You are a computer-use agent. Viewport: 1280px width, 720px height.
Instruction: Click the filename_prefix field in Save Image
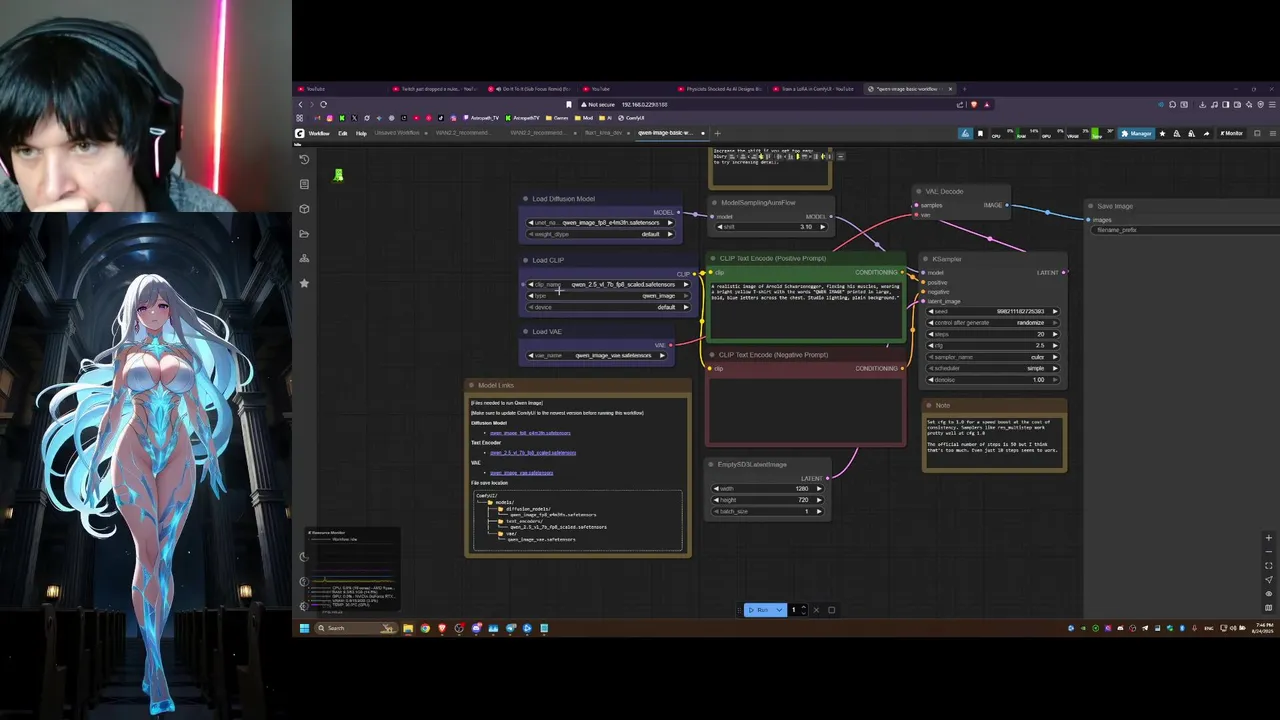1185,230
